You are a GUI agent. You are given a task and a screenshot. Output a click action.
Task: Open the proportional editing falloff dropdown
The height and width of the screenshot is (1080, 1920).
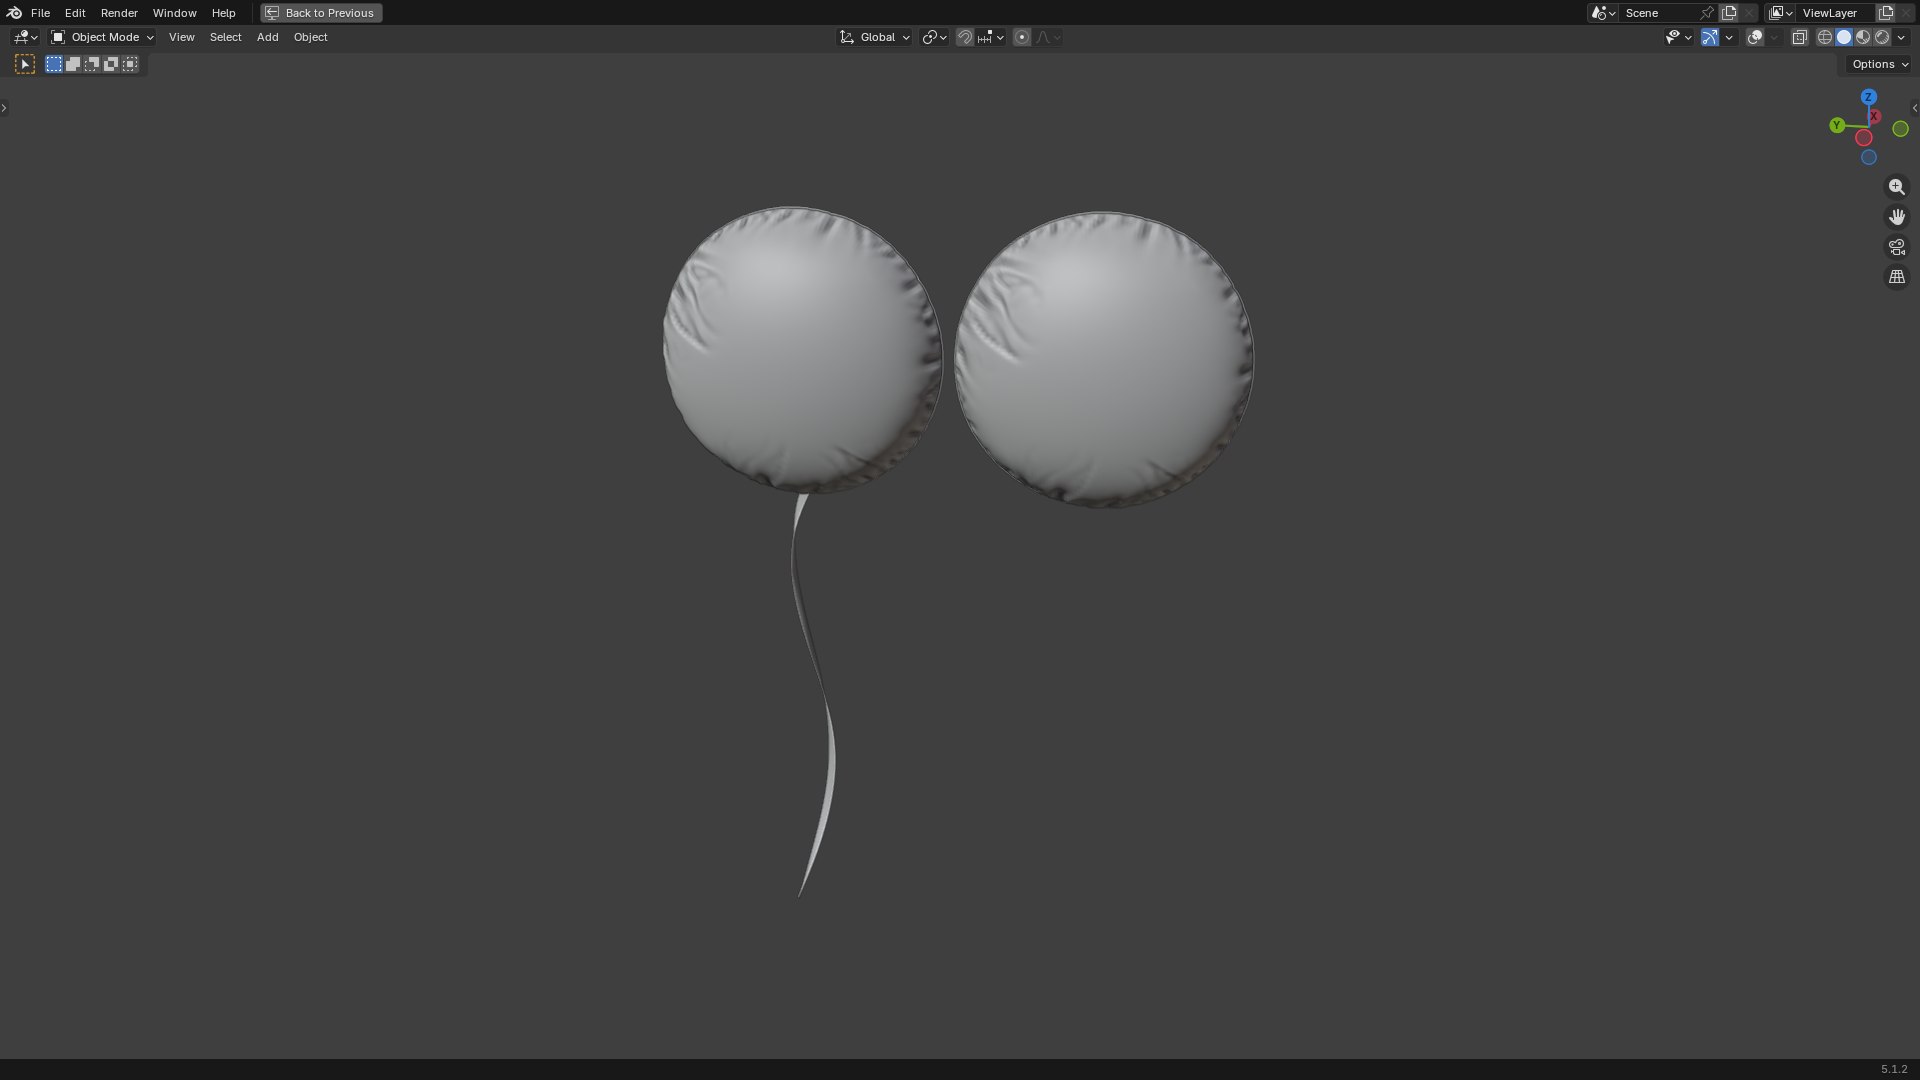point(1048,37)
